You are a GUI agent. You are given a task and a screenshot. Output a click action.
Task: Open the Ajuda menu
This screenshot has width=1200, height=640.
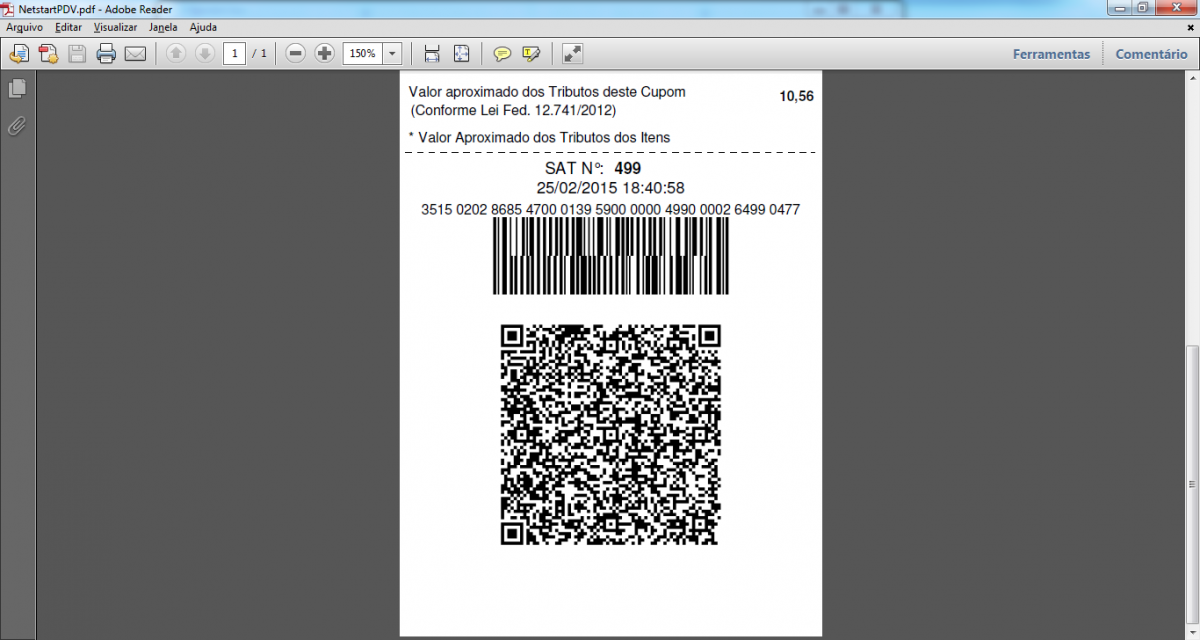(x=203, y=27)
